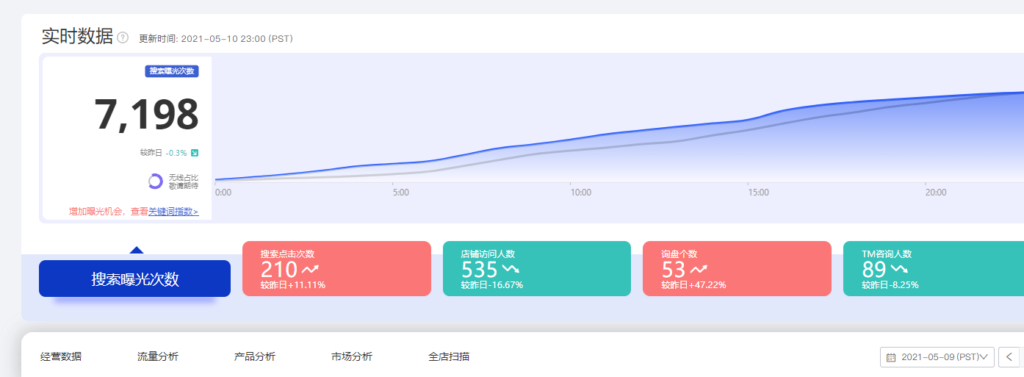Switch to the 市场分析 tab

coord(352,357)
